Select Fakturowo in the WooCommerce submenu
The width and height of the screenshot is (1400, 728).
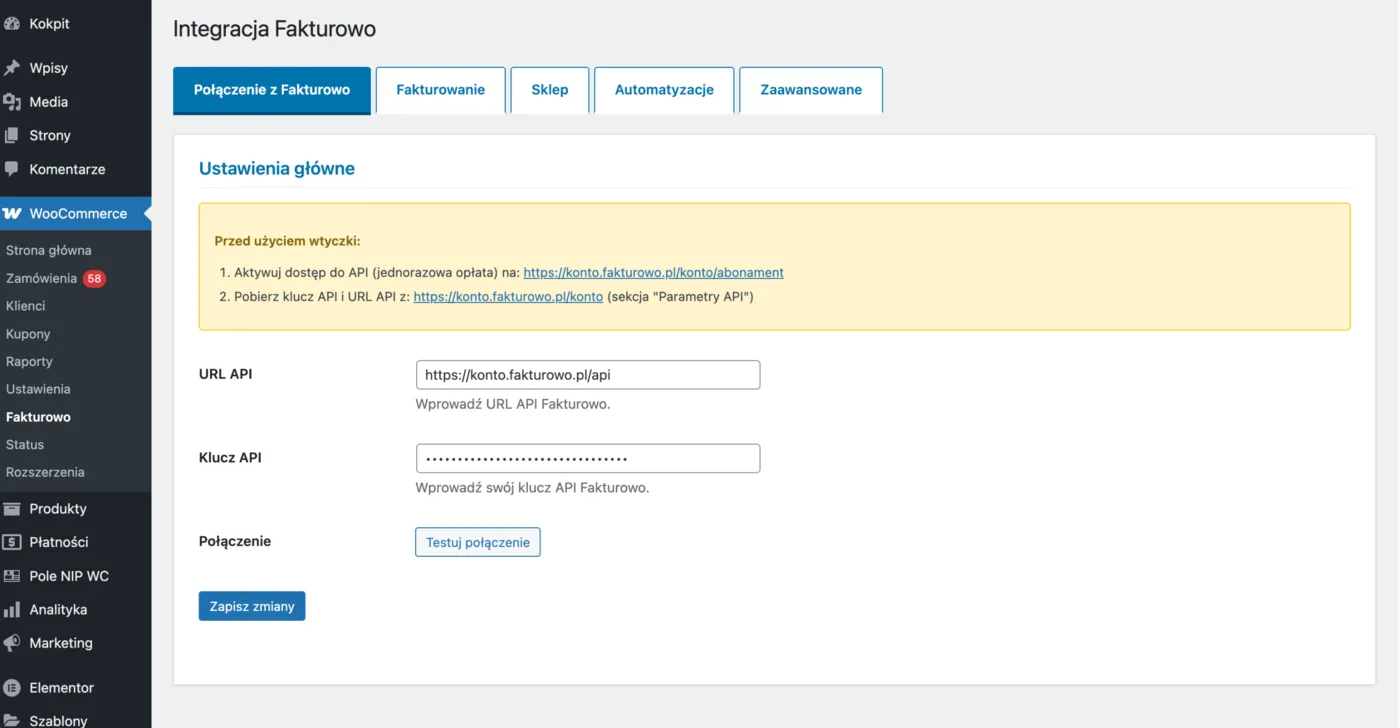pyautogui.click(x=38, y=417)
